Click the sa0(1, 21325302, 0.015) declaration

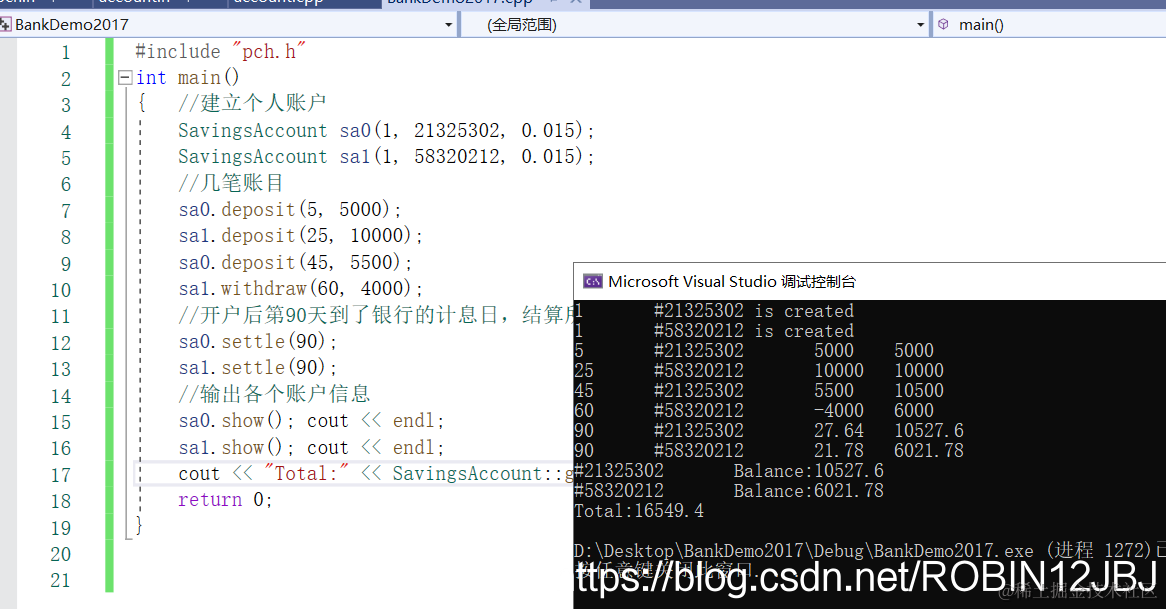[467, 130]
